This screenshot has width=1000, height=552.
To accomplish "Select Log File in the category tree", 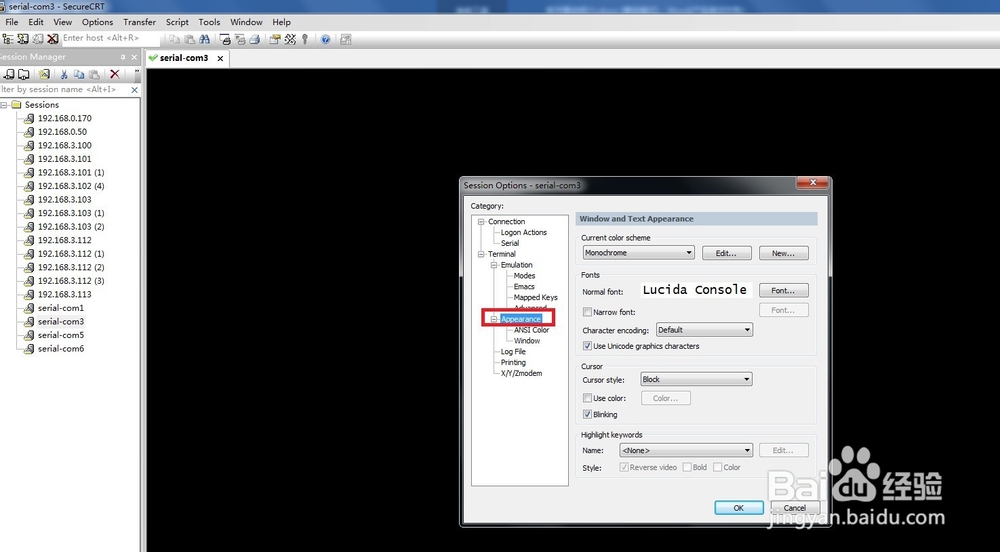I will tap(513, 352).
